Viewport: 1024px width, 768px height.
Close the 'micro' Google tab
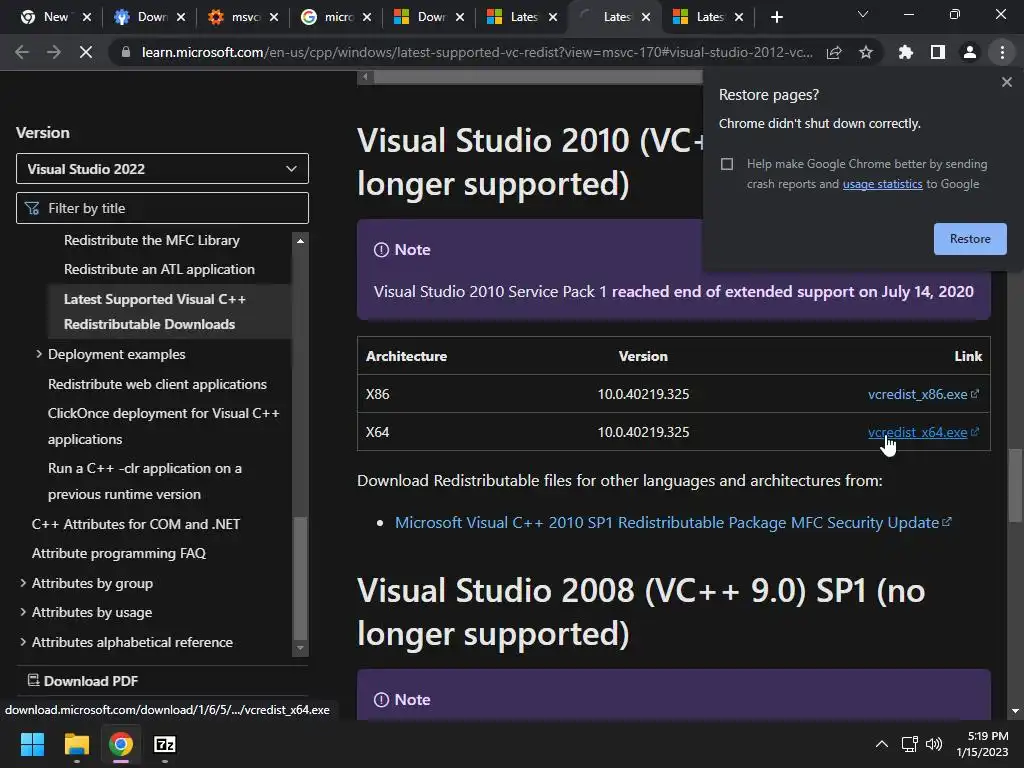(x=367, y=17)
